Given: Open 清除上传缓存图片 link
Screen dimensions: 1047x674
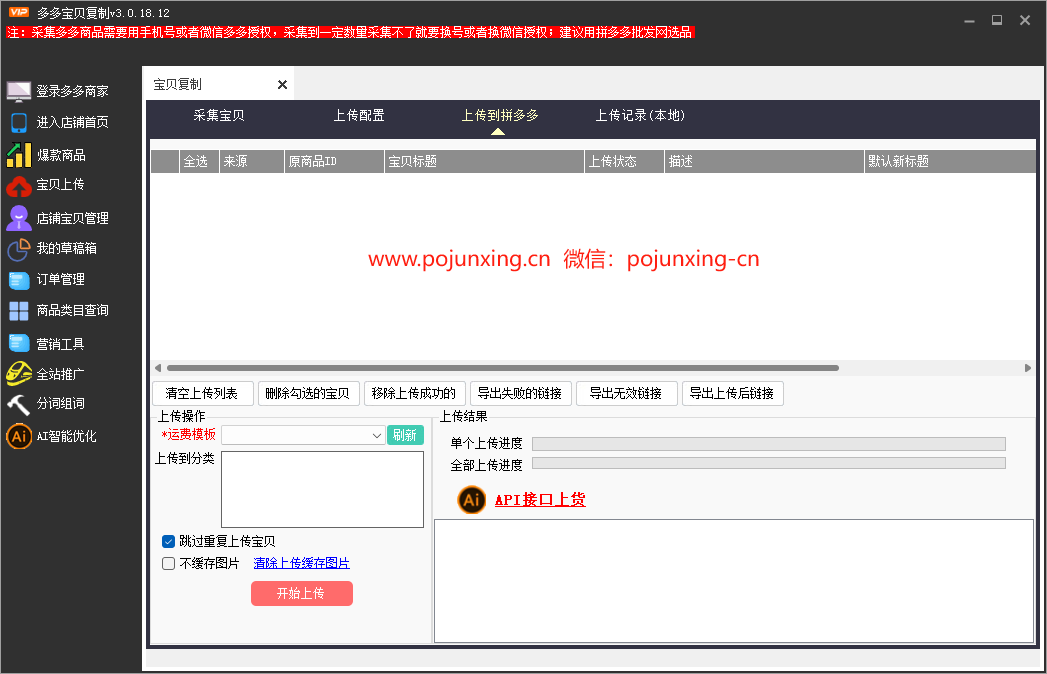Looking at the screenshot, I should point(301,563).
